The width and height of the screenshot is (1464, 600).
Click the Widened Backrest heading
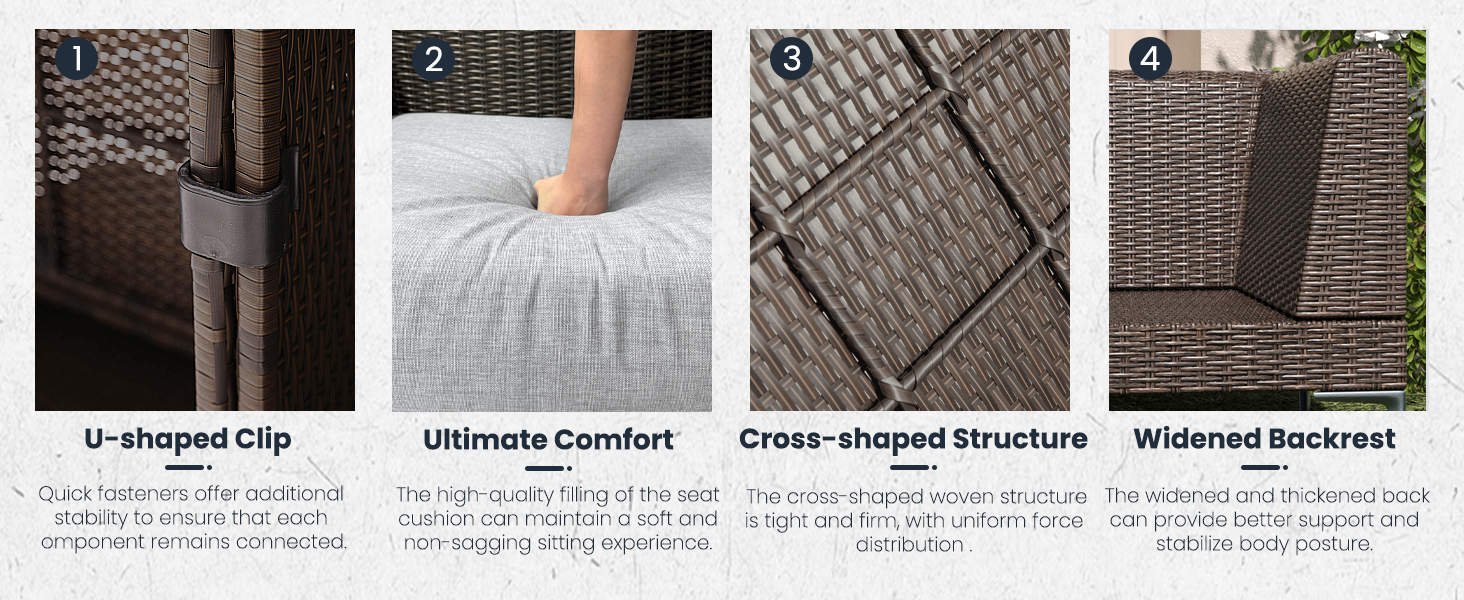[1265, 439]
